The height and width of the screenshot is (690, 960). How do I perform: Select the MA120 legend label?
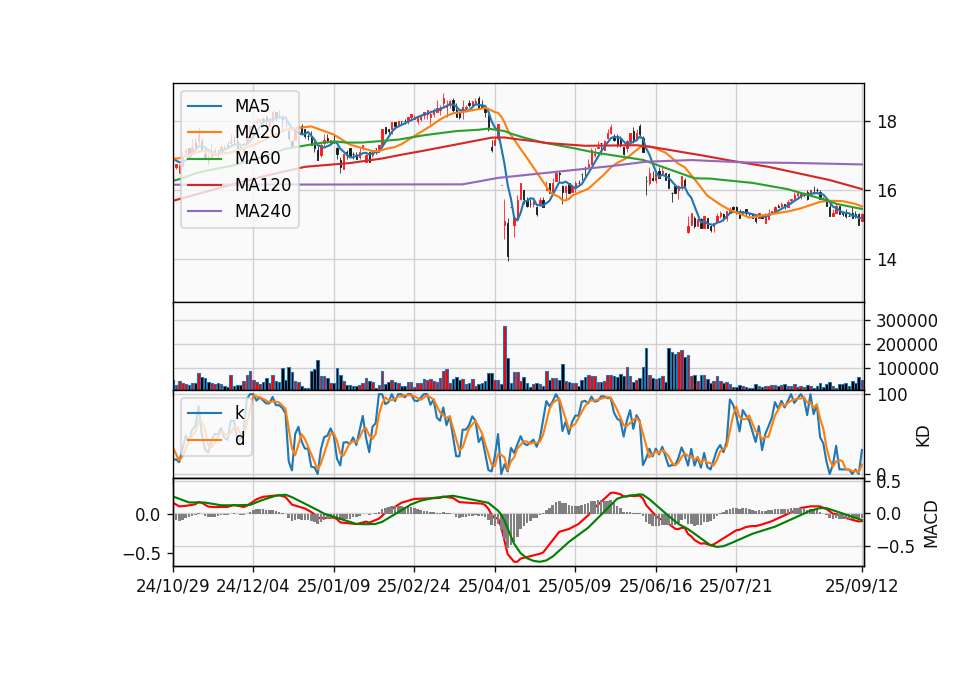263,185
